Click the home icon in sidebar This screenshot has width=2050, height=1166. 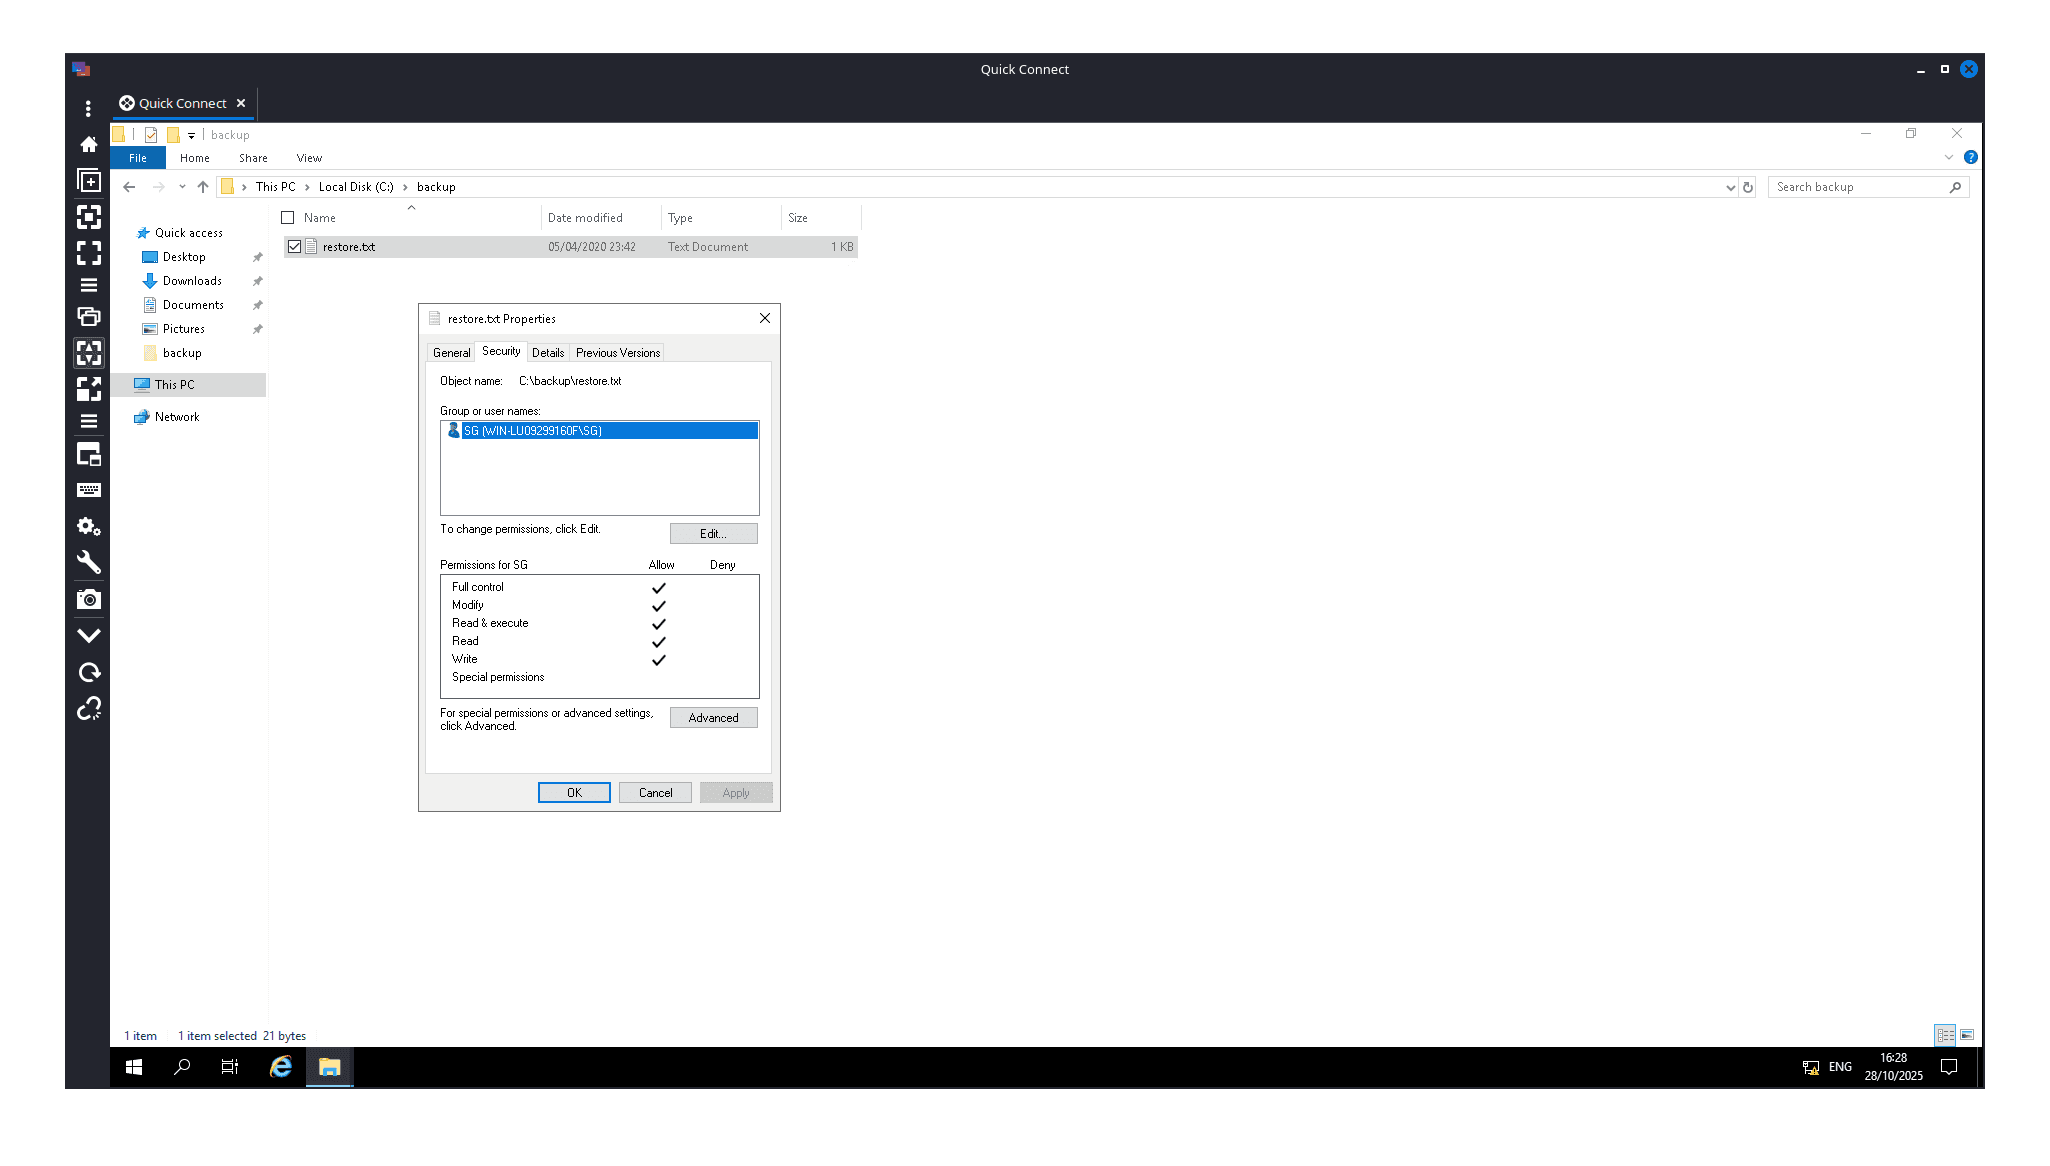coord(89,144)
